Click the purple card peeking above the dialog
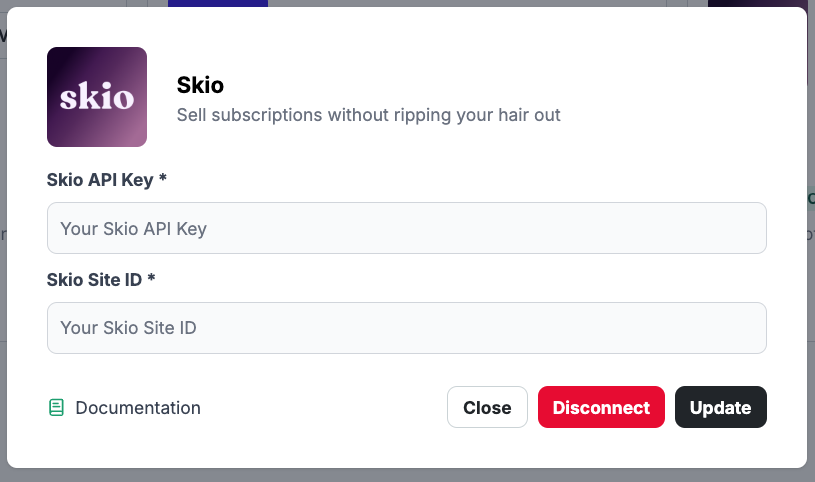815x482 pixels. tap(218, 3)
